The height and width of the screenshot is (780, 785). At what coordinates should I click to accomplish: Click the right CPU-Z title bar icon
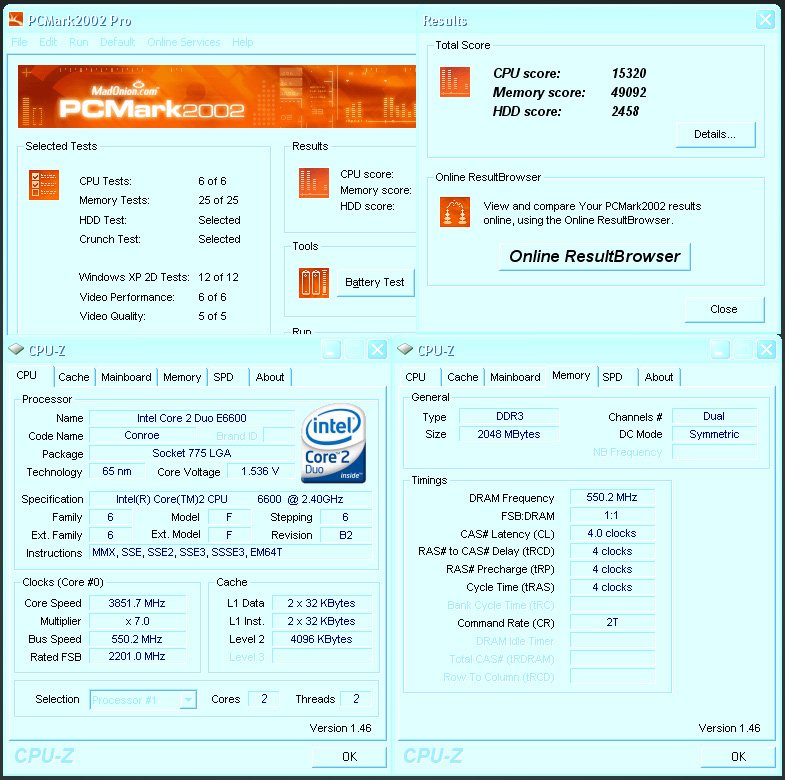tap(405, 349)
